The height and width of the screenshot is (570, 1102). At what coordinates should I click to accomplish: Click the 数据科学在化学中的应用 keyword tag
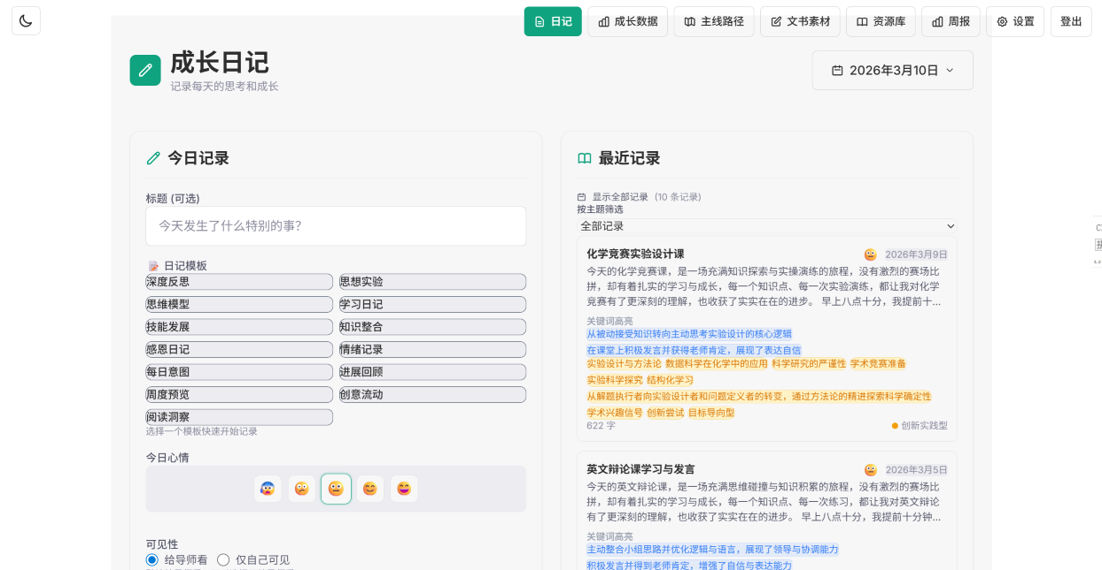click(x=716, y=364)
